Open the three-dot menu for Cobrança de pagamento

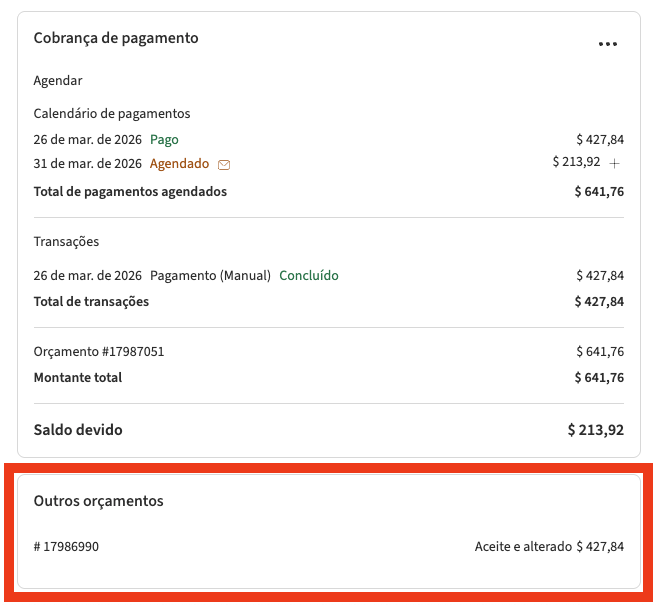(607, 44)
